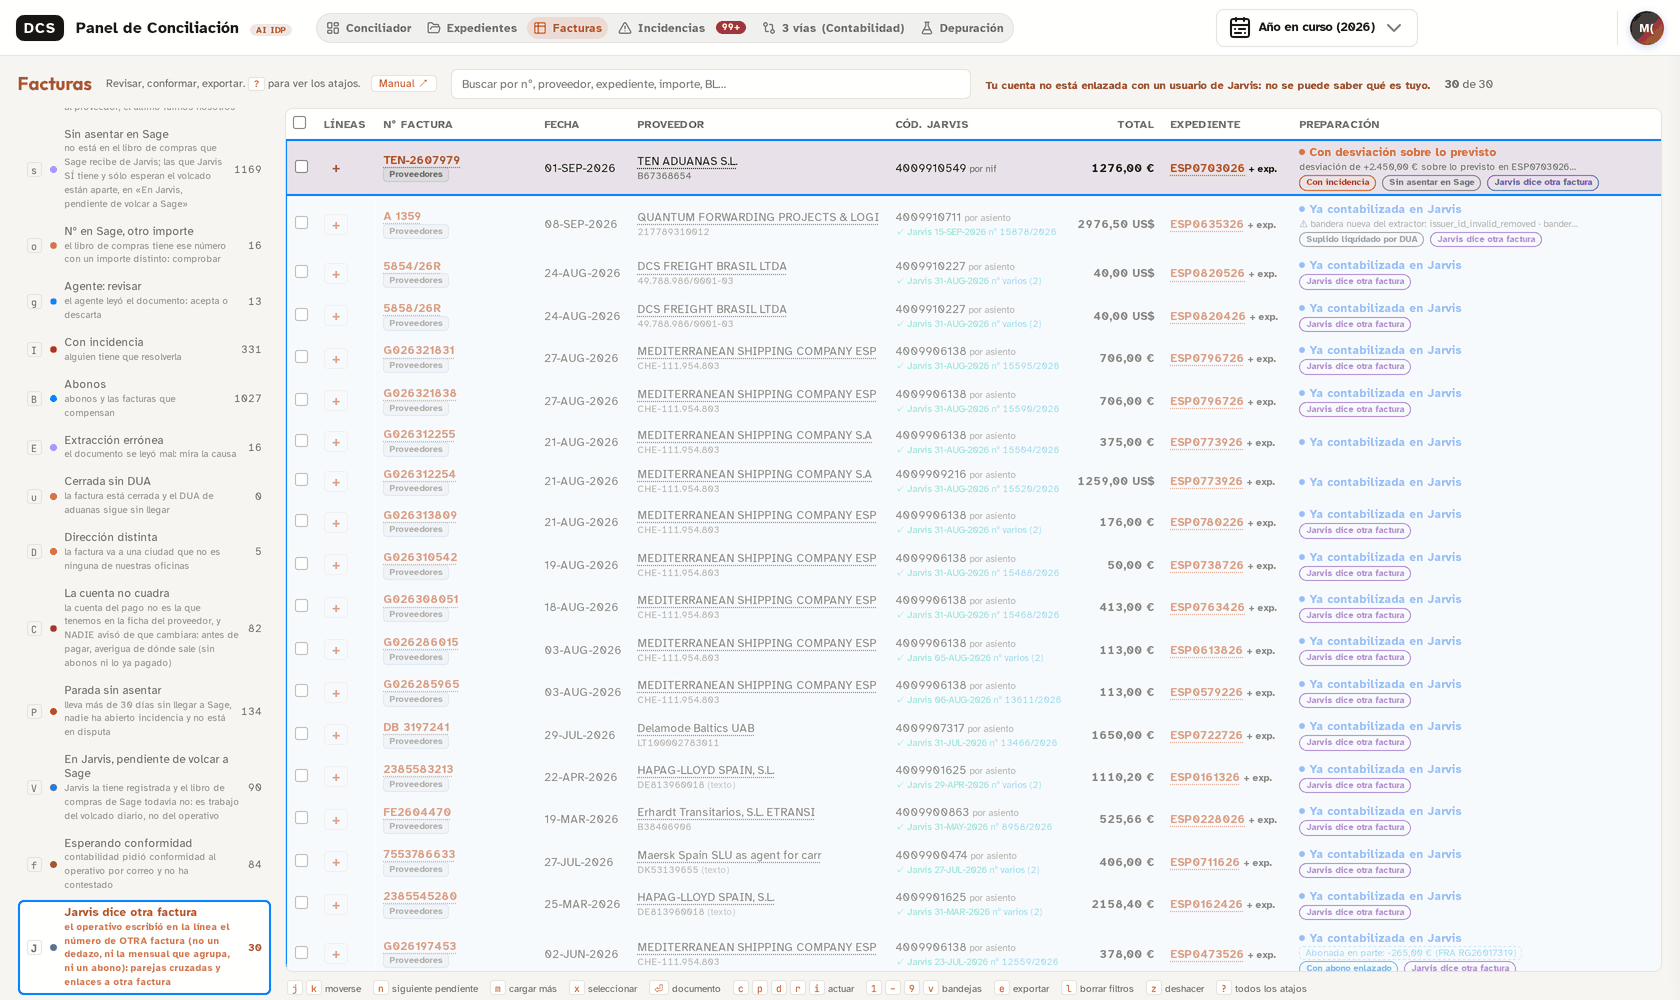This screenshot has height=1000, width=1680.
Task: Click the DCS logo
Action: pos(40,28)
